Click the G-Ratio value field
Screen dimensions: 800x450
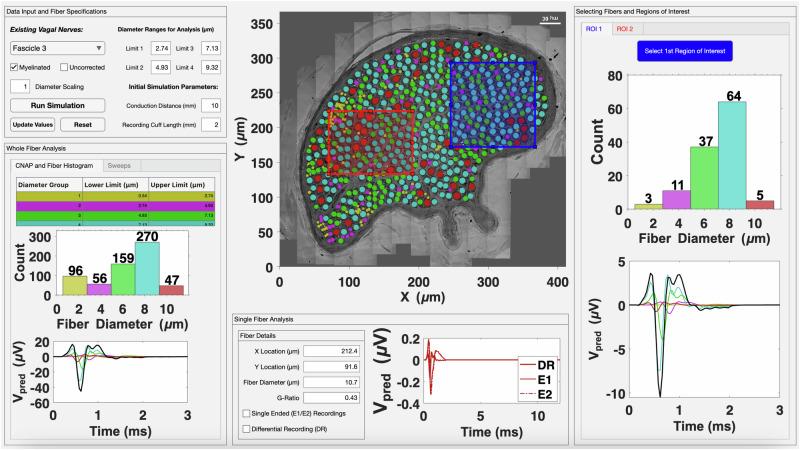coord(332,397)
